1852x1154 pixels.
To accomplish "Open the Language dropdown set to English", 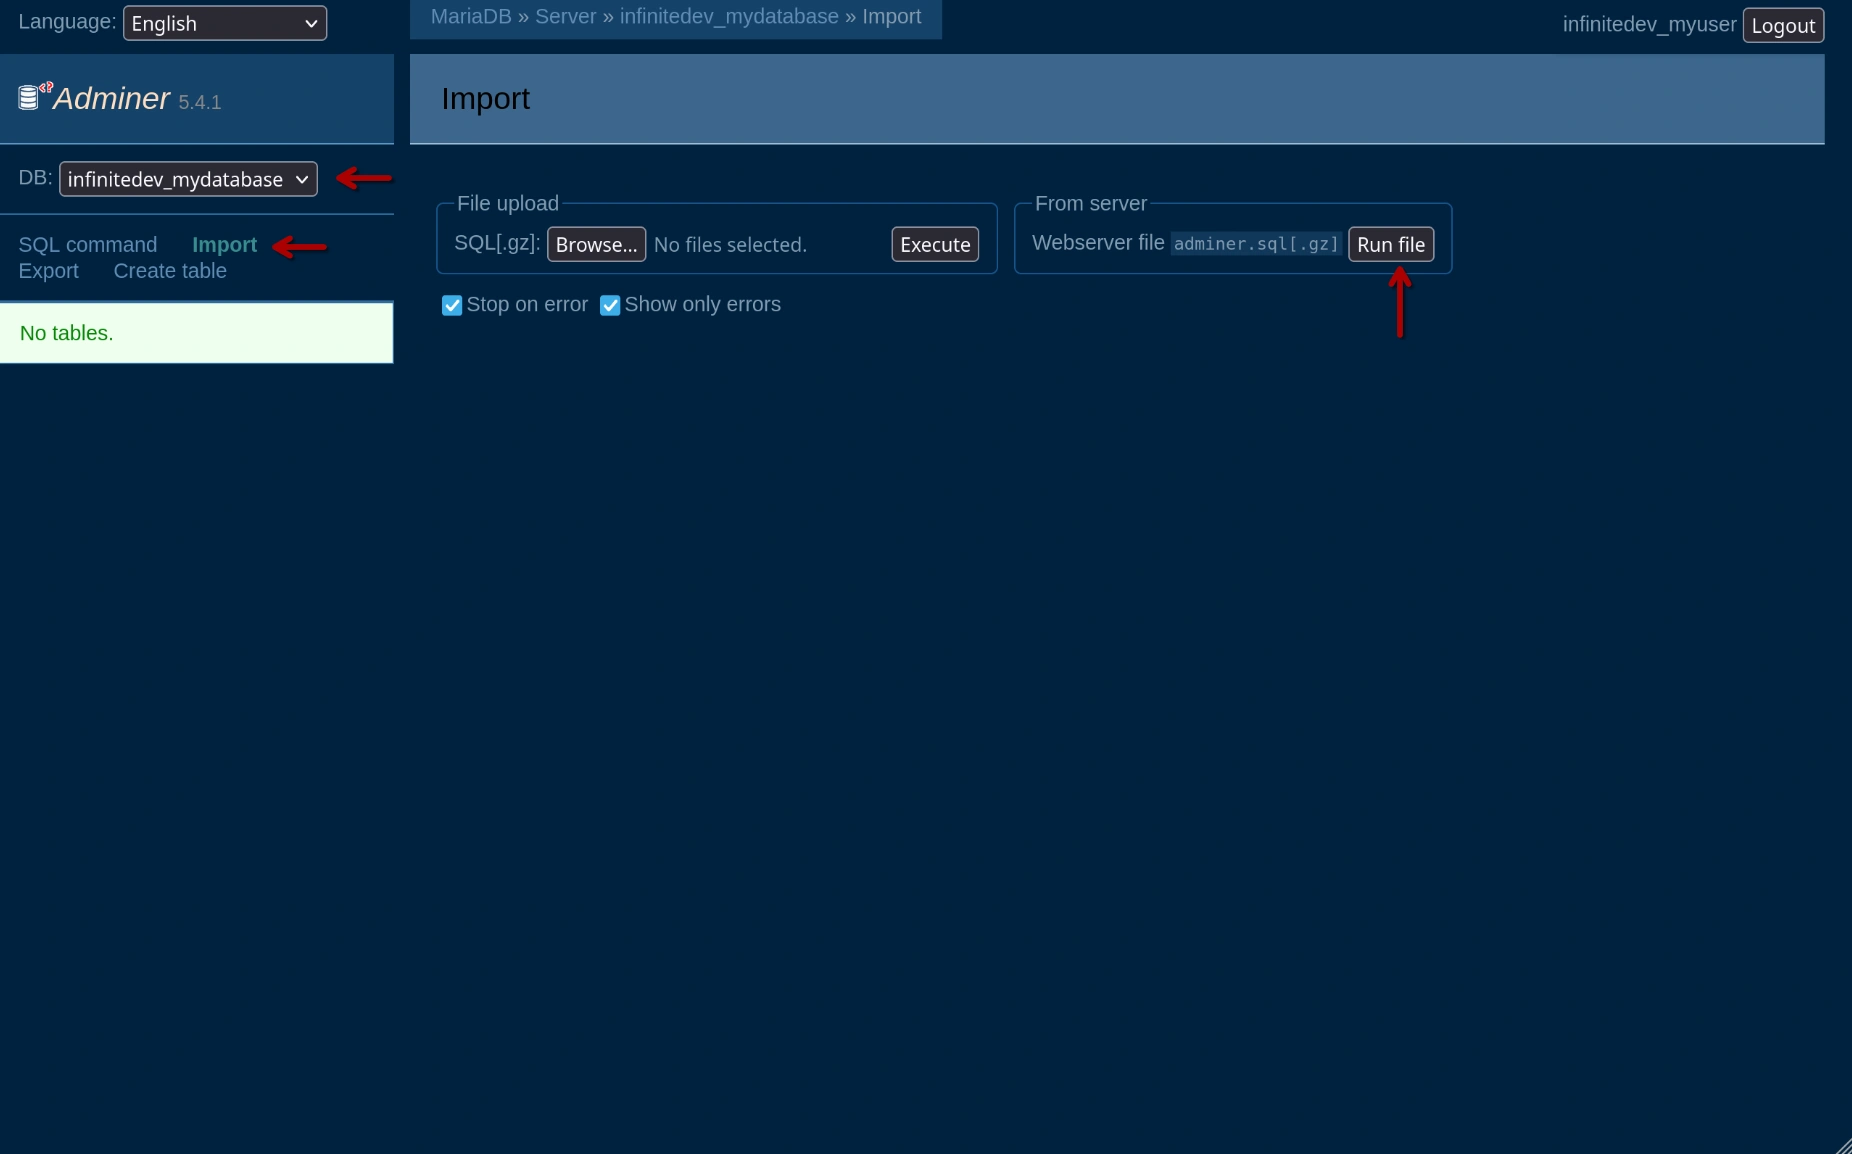I will point(224,22).
